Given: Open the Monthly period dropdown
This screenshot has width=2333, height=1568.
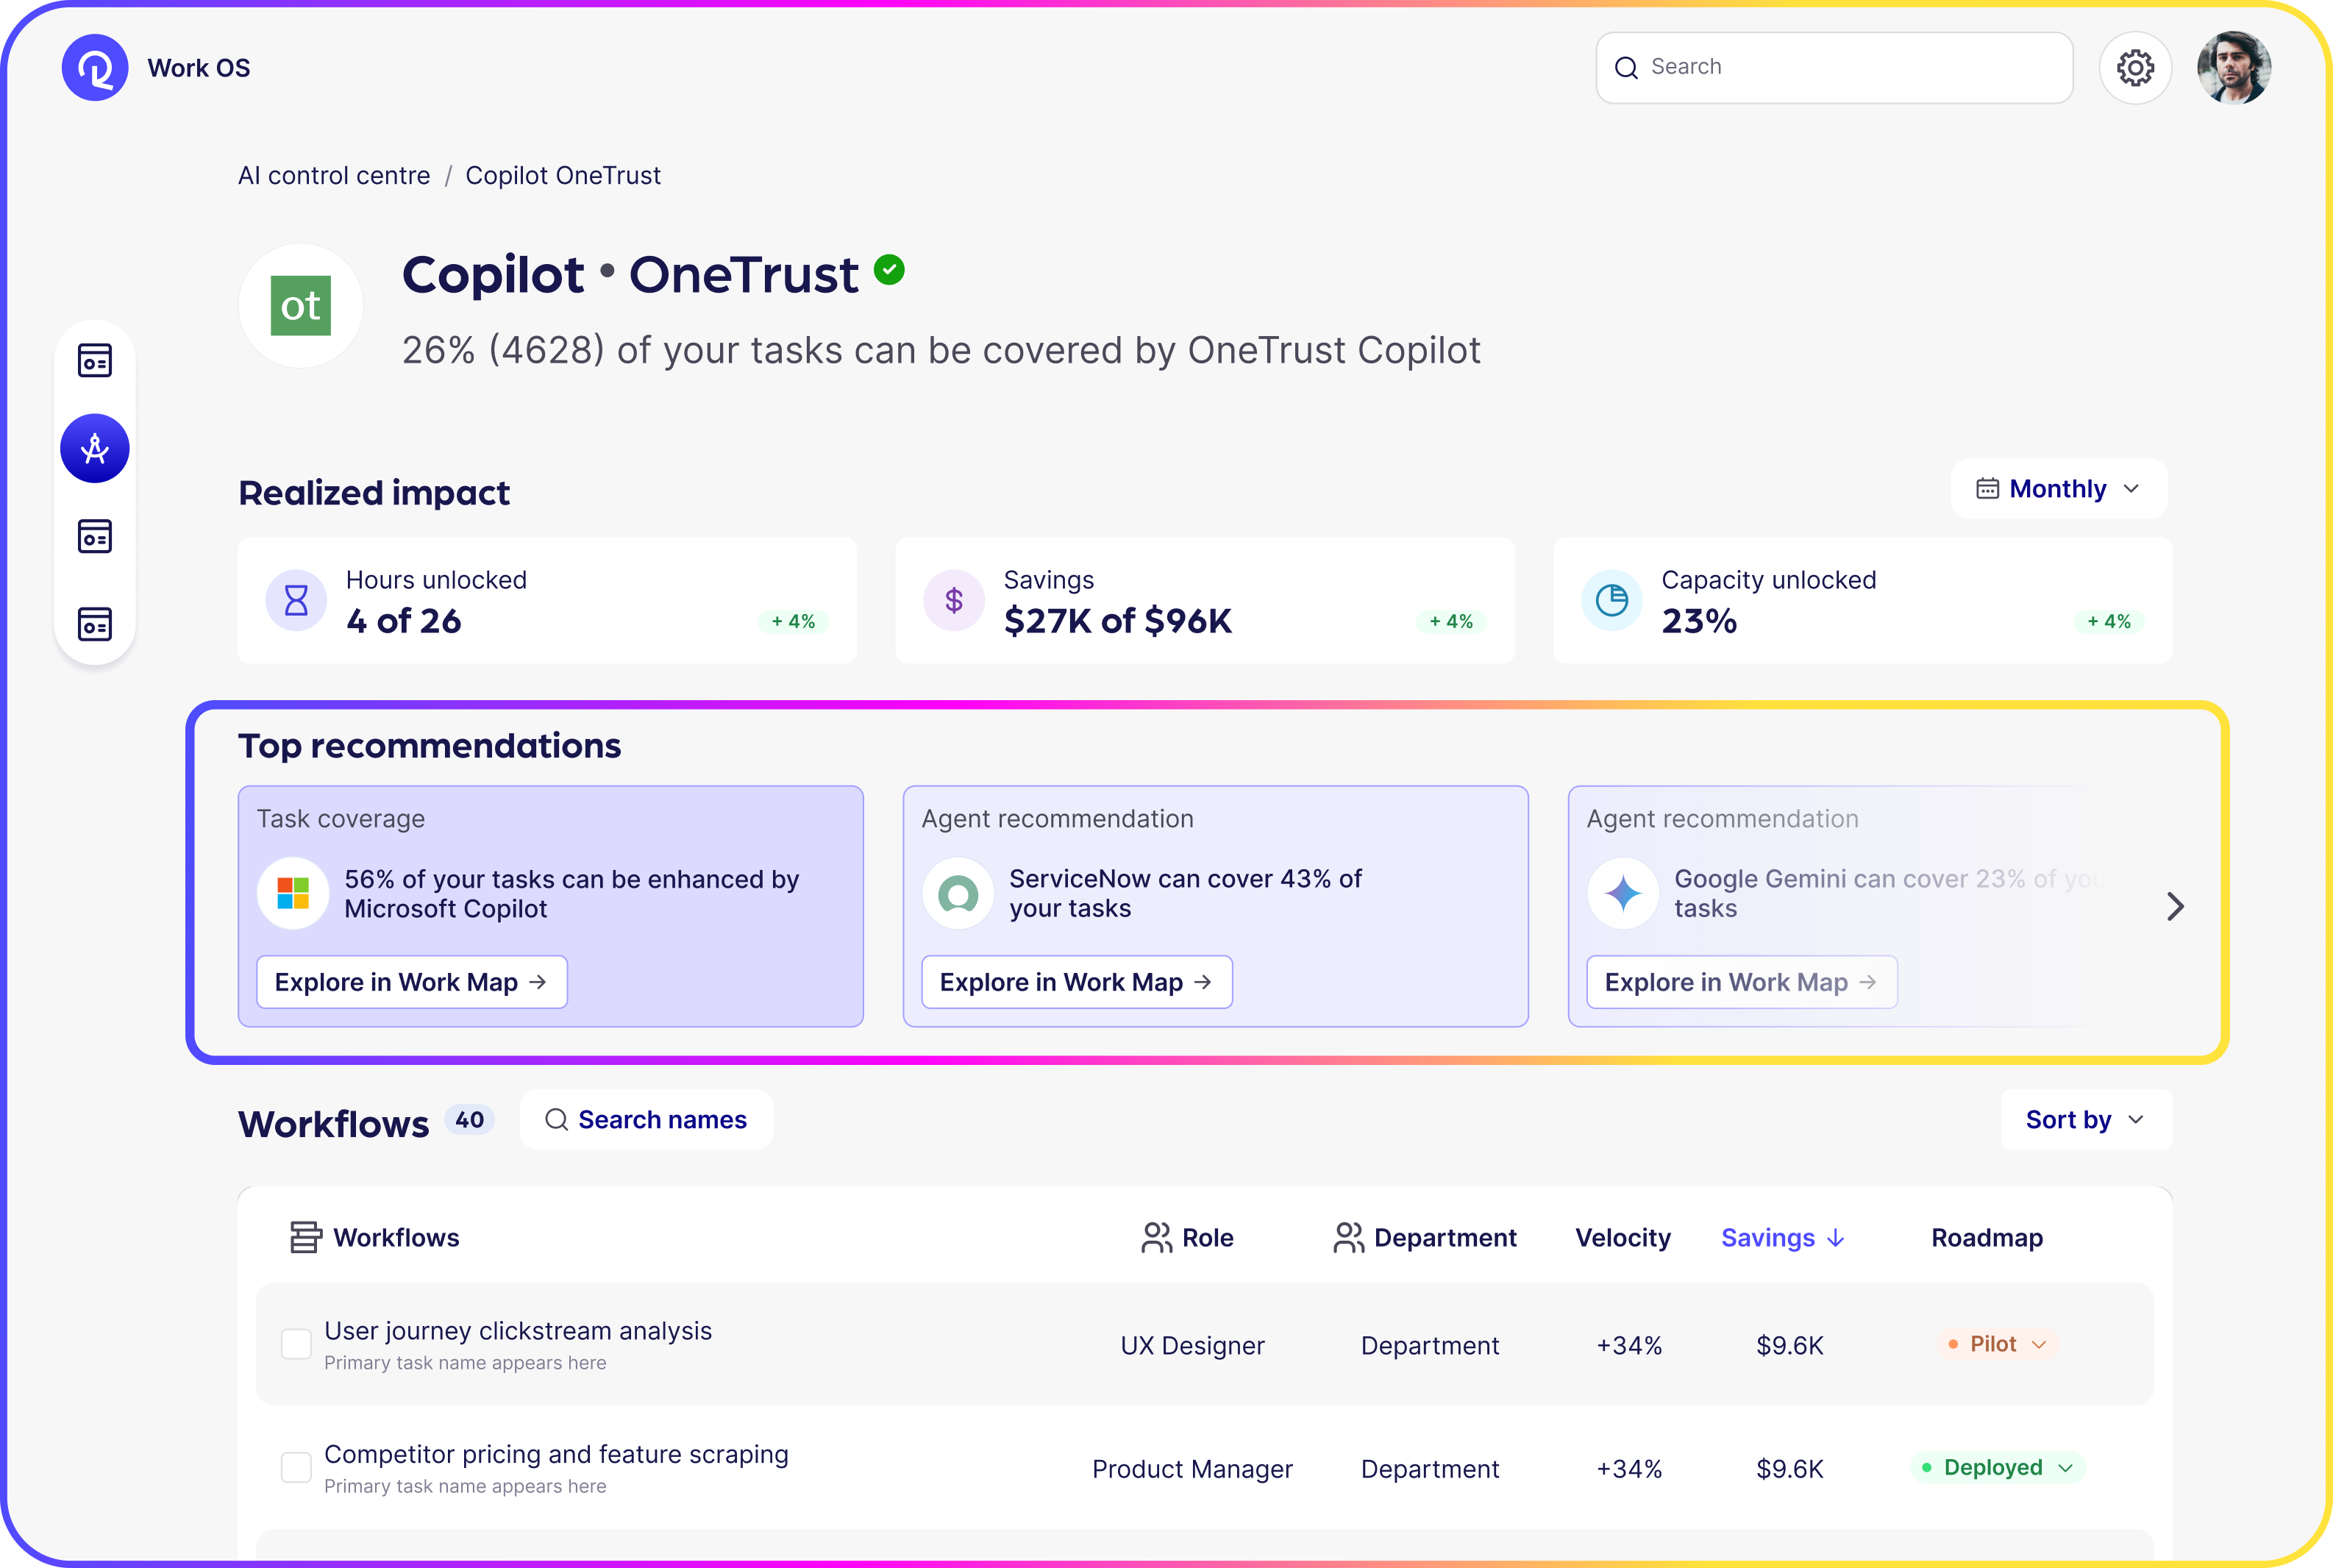Looking at the screenshot, I should point(2059,489).
